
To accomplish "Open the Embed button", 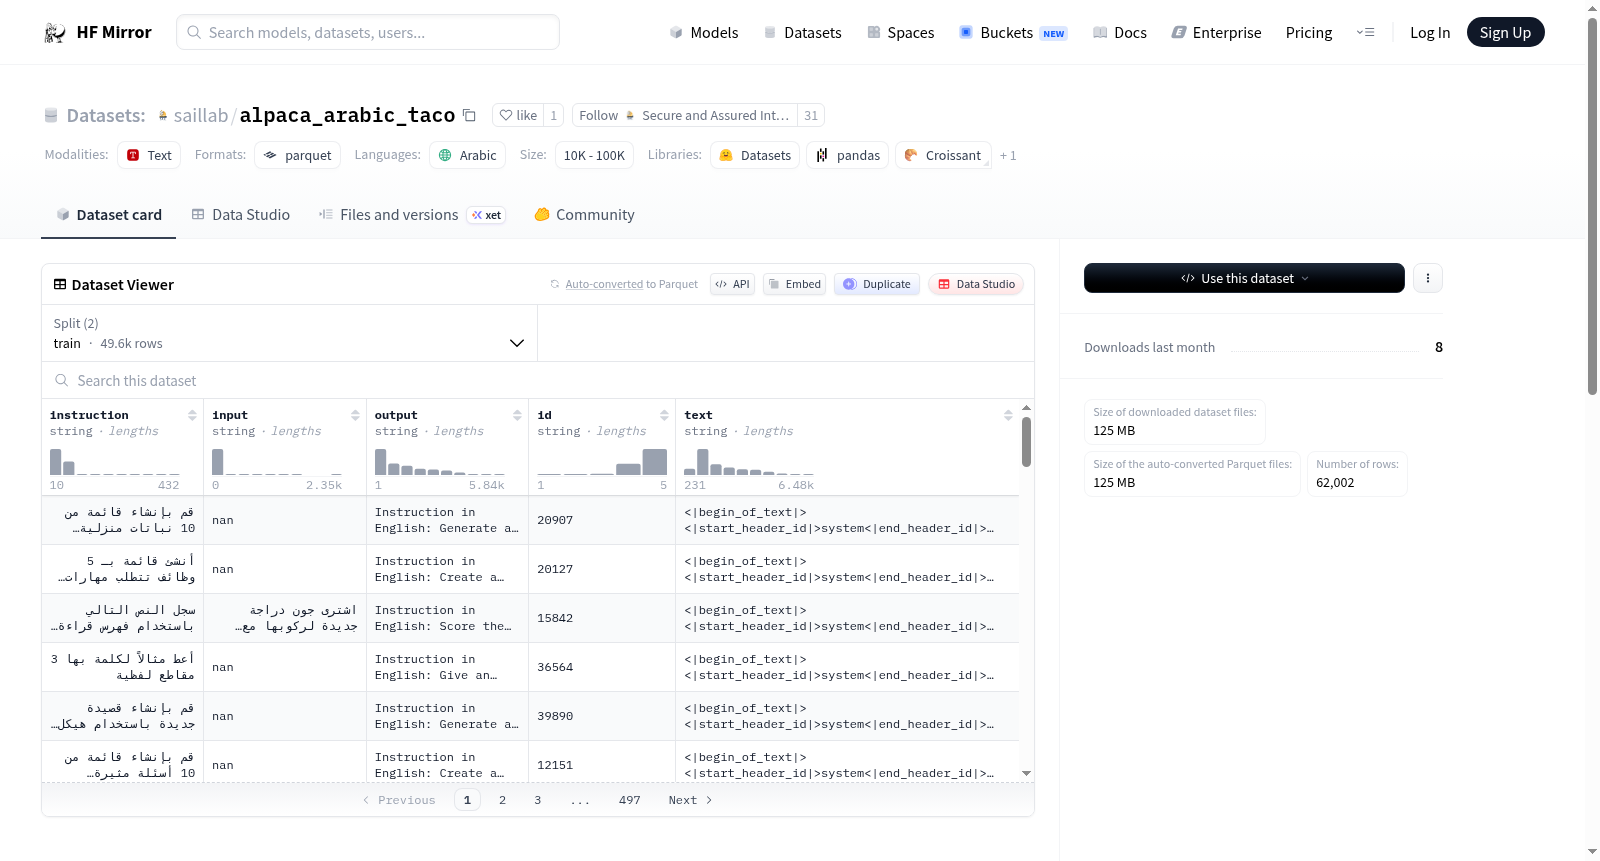I will point(794,284).
